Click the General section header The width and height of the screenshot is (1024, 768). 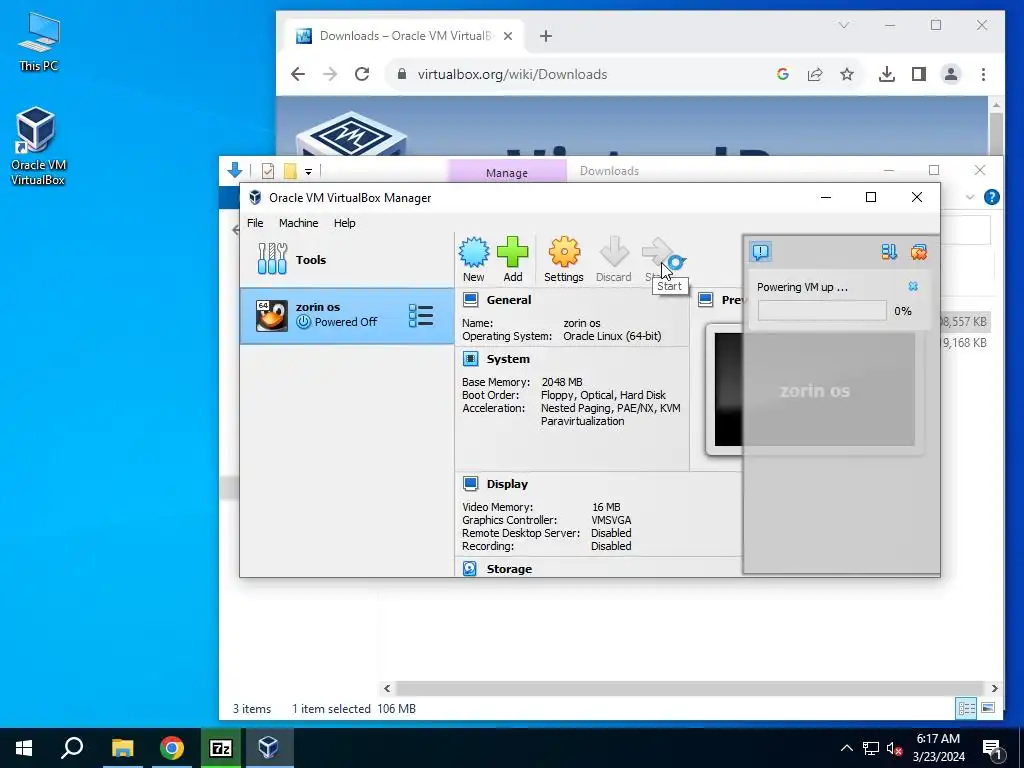coord(508,300)
